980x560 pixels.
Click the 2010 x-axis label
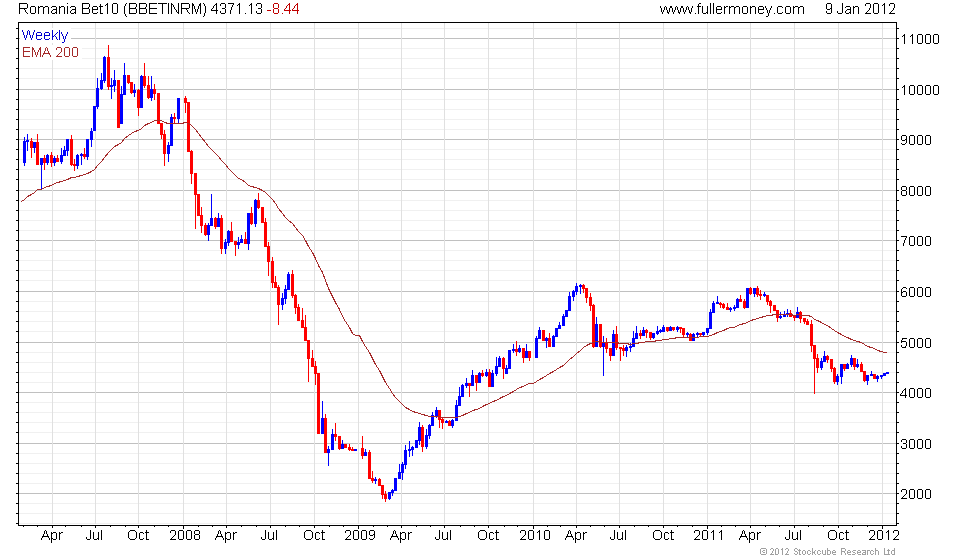(535, 536)
